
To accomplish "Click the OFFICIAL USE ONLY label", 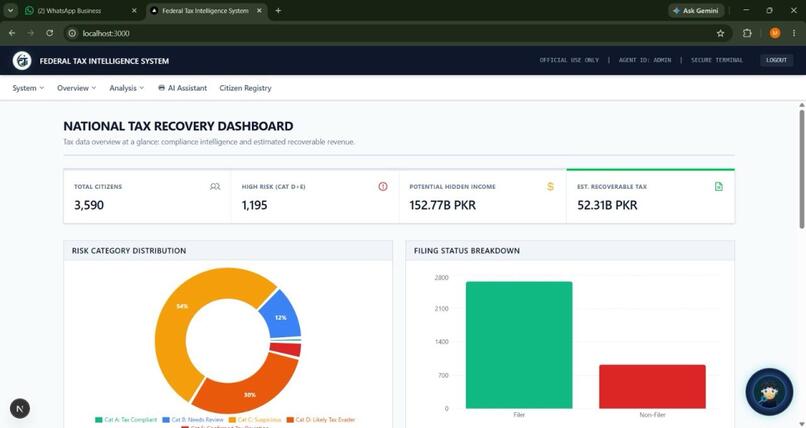I will coord(569,60).
